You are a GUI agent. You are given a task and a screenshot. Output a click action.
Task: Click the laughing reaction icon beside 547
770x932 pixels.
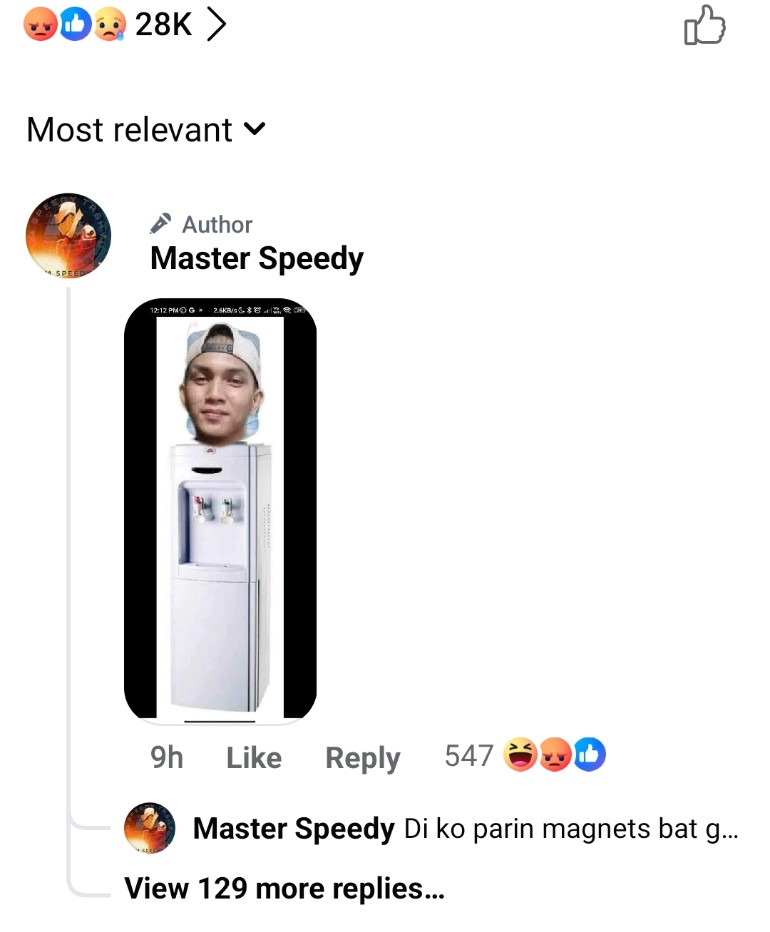pos(521,756)
